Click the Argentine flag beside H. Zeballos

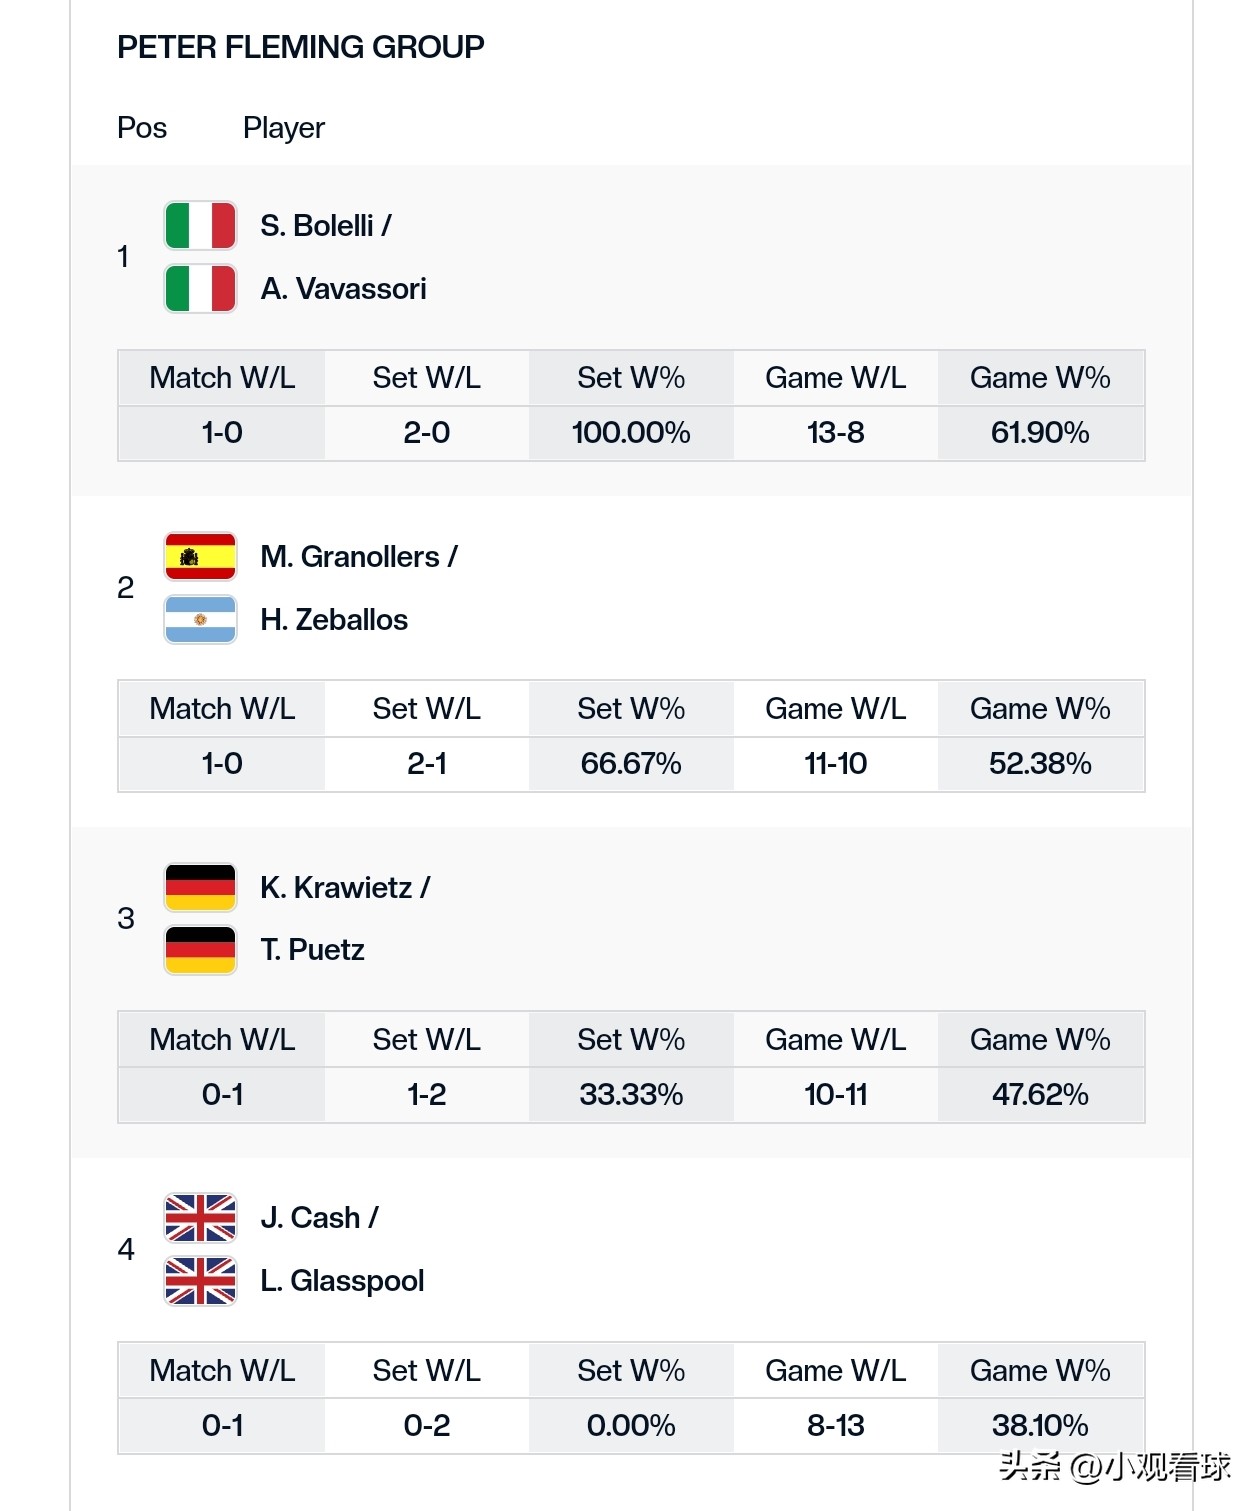point(200,620)
